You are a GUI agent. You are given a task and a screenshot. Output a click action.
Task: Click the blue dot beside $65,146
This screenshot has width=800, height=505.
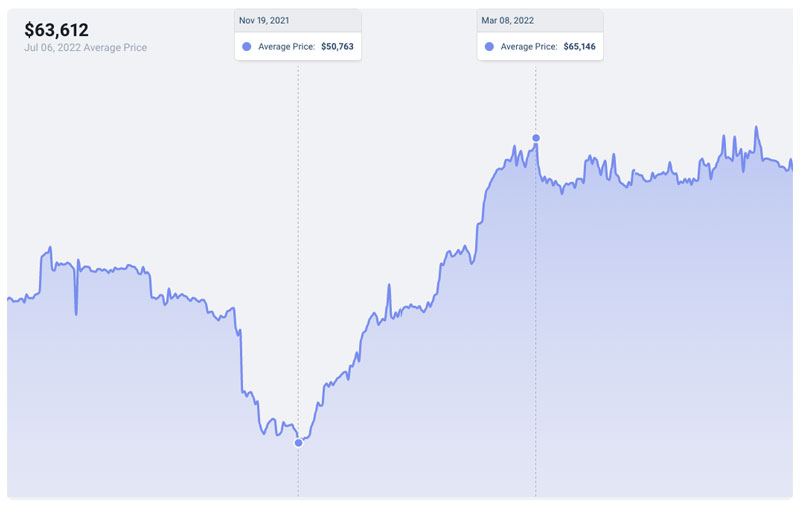point(489,46)
